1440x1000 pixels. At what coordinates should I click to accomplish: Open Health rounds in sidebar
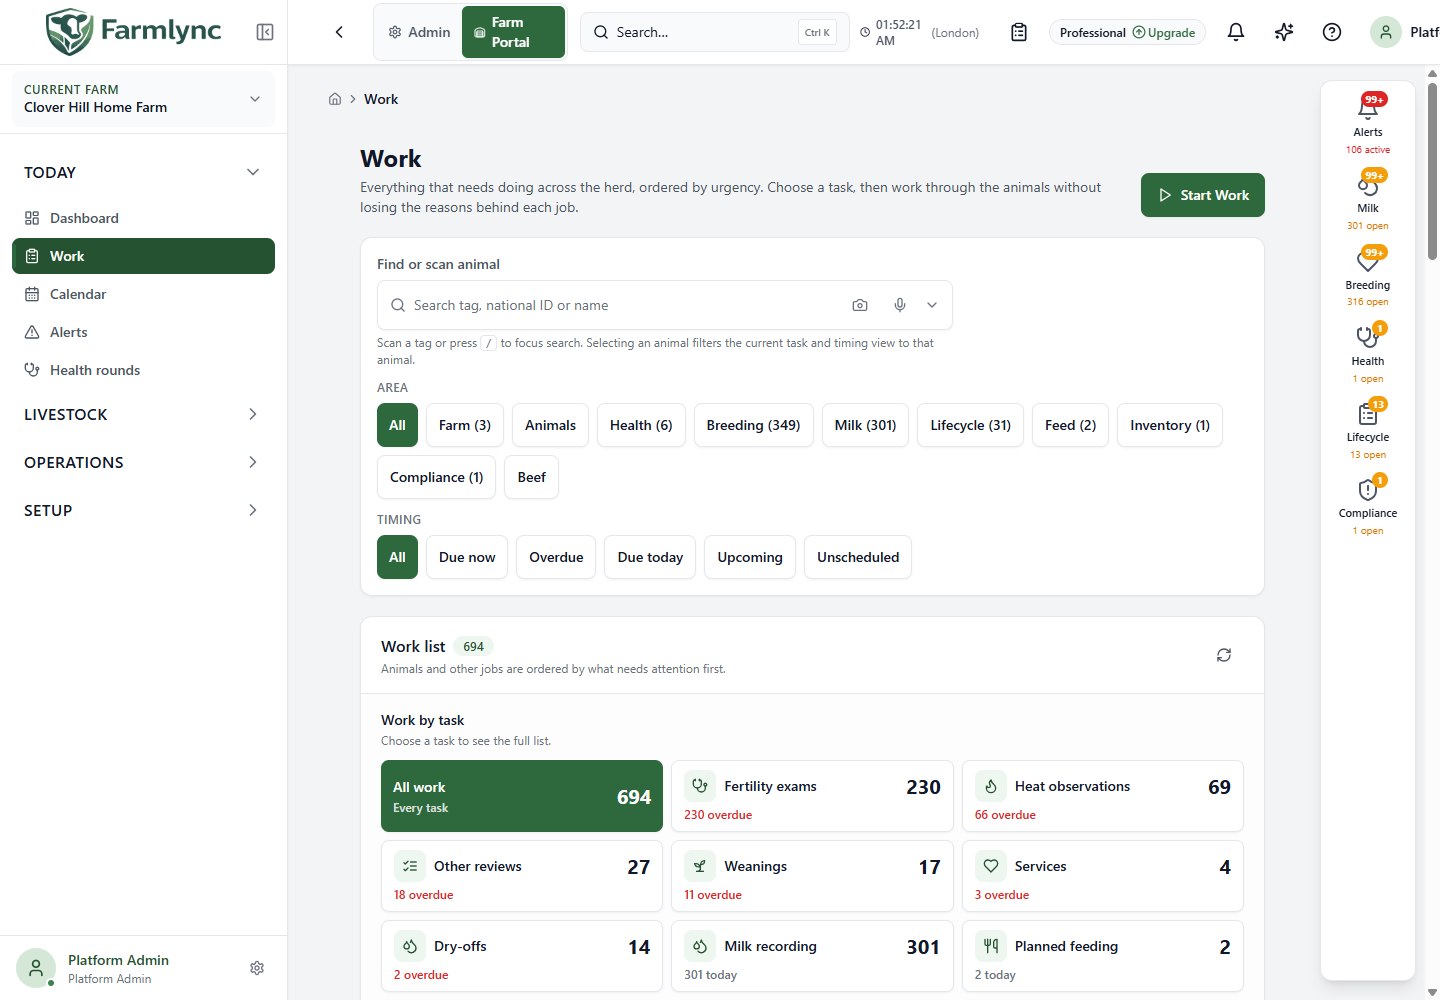click(x=143, y=370)
